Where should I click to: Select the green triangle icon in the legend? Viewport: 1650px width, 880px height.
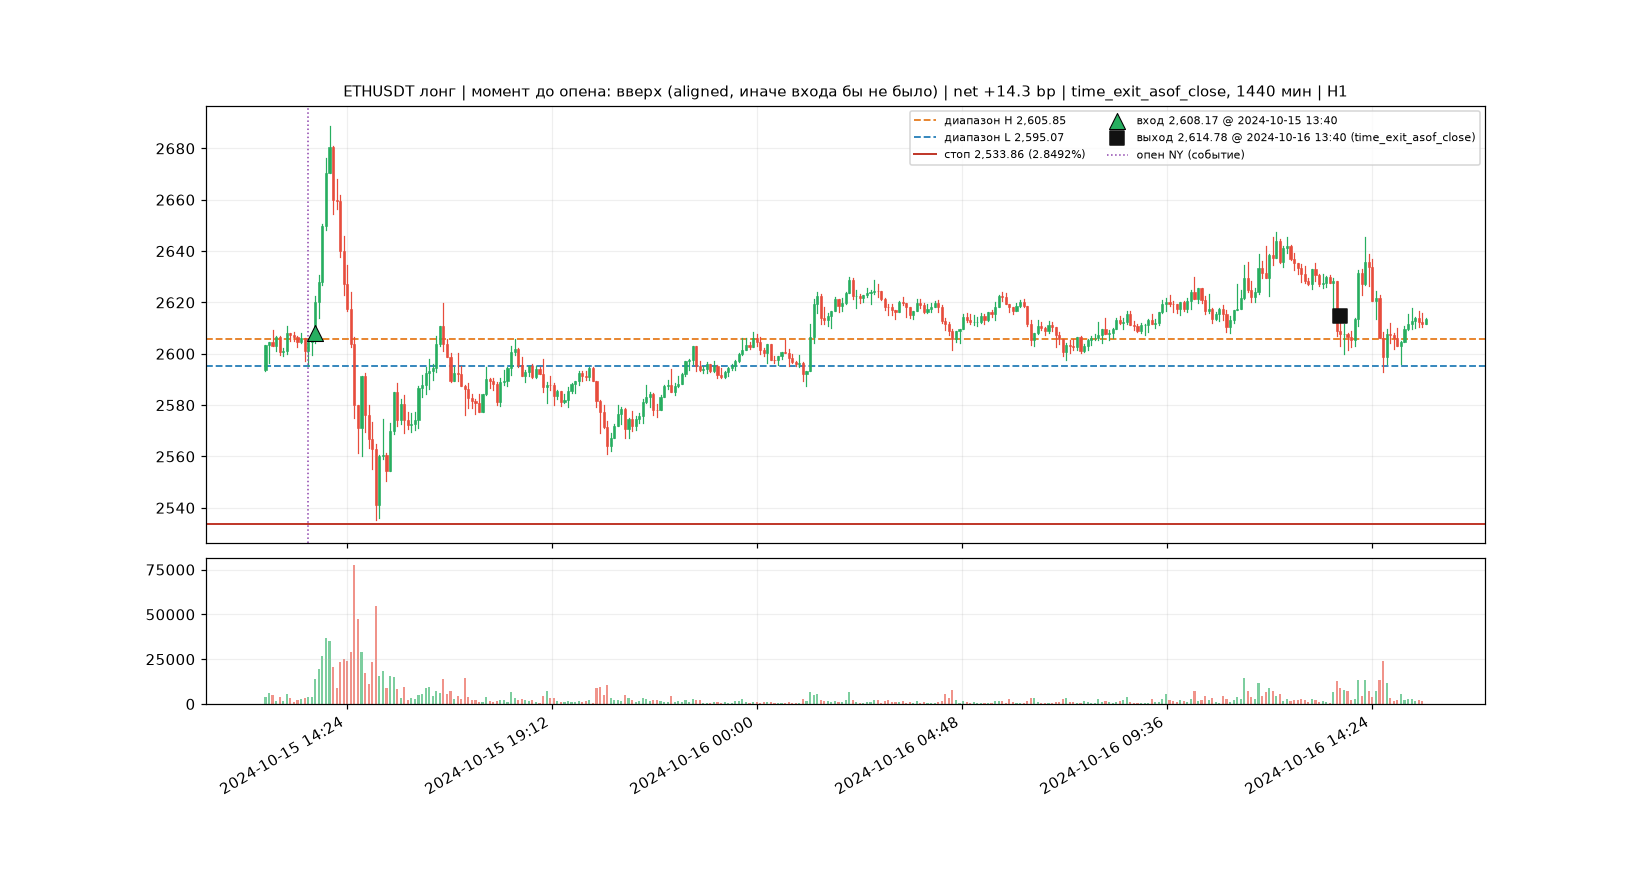click(x=1117, y=121)
